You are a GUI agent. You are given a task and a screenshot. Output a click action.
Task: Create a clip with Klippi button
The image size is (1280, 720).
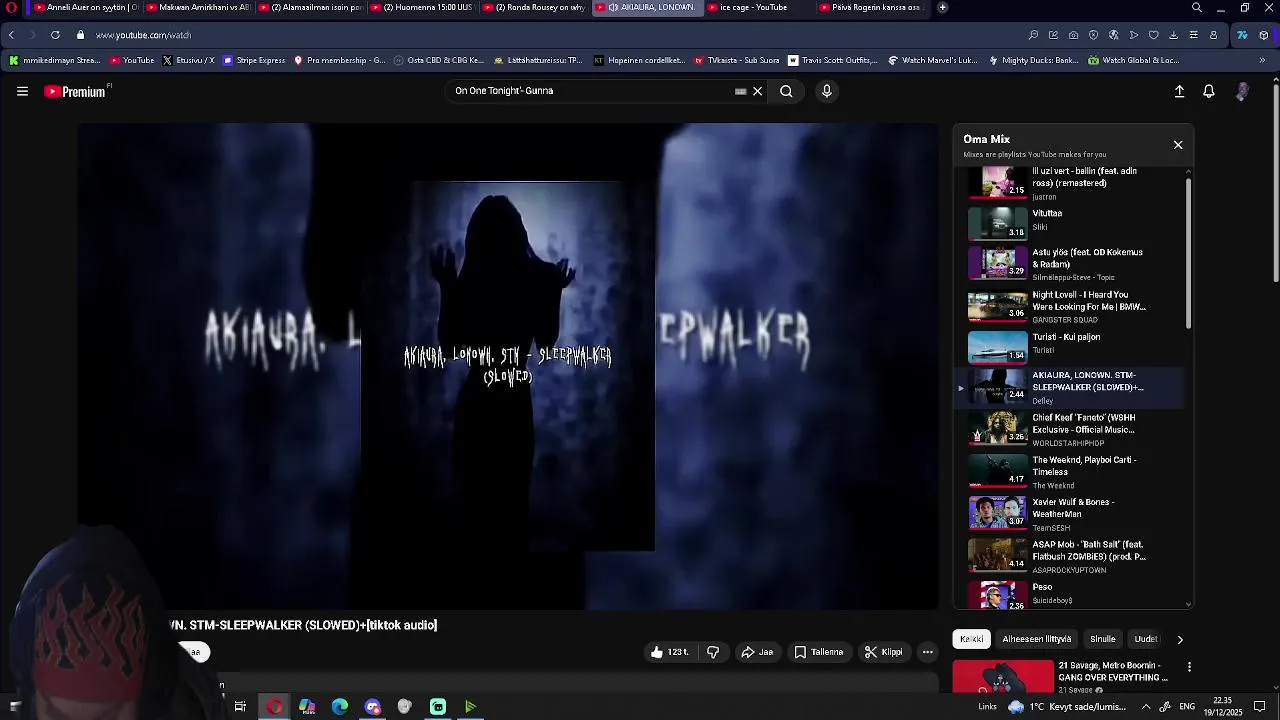pos(883,652)
